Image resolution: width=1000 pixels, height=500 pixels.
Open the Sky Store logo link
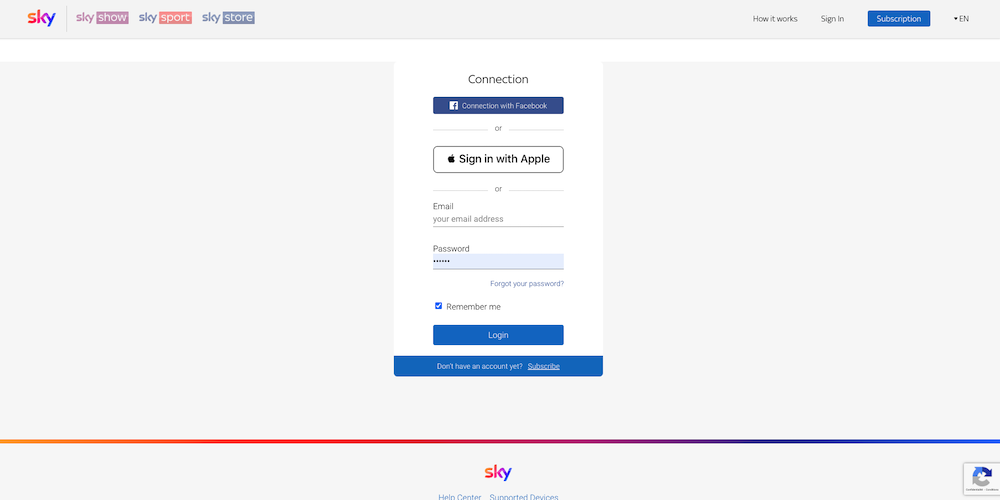[x=228, y=18]
